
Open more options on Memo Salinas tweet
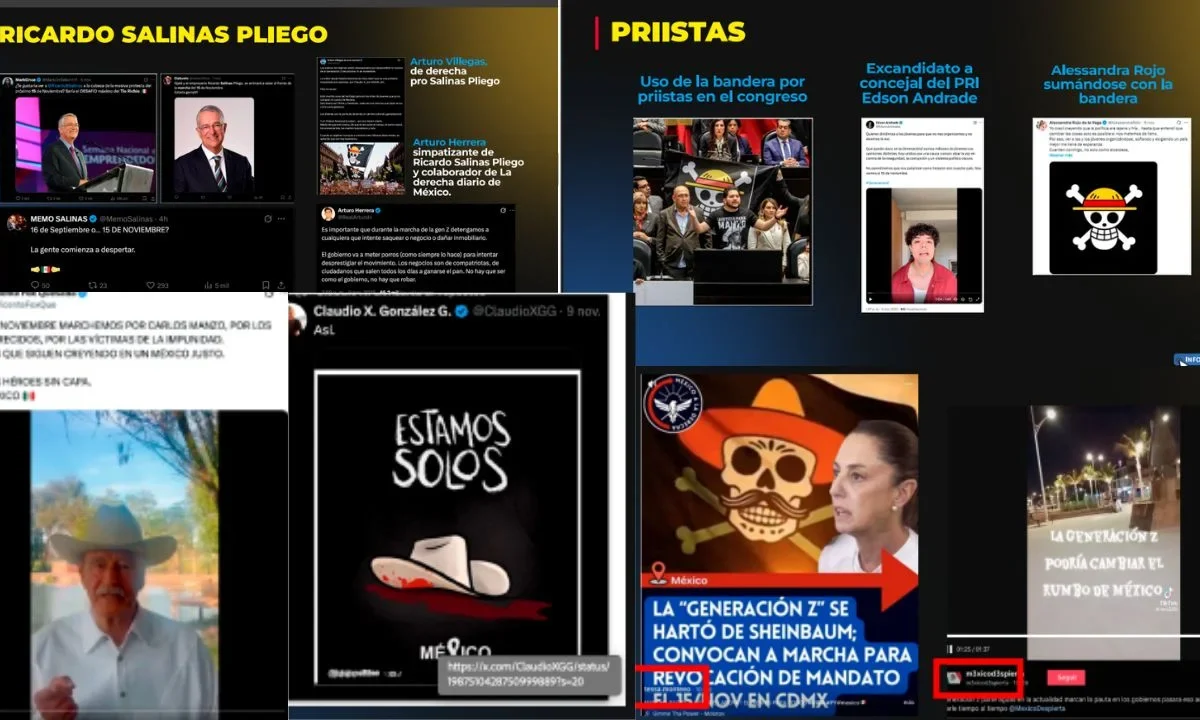(282, 219)
